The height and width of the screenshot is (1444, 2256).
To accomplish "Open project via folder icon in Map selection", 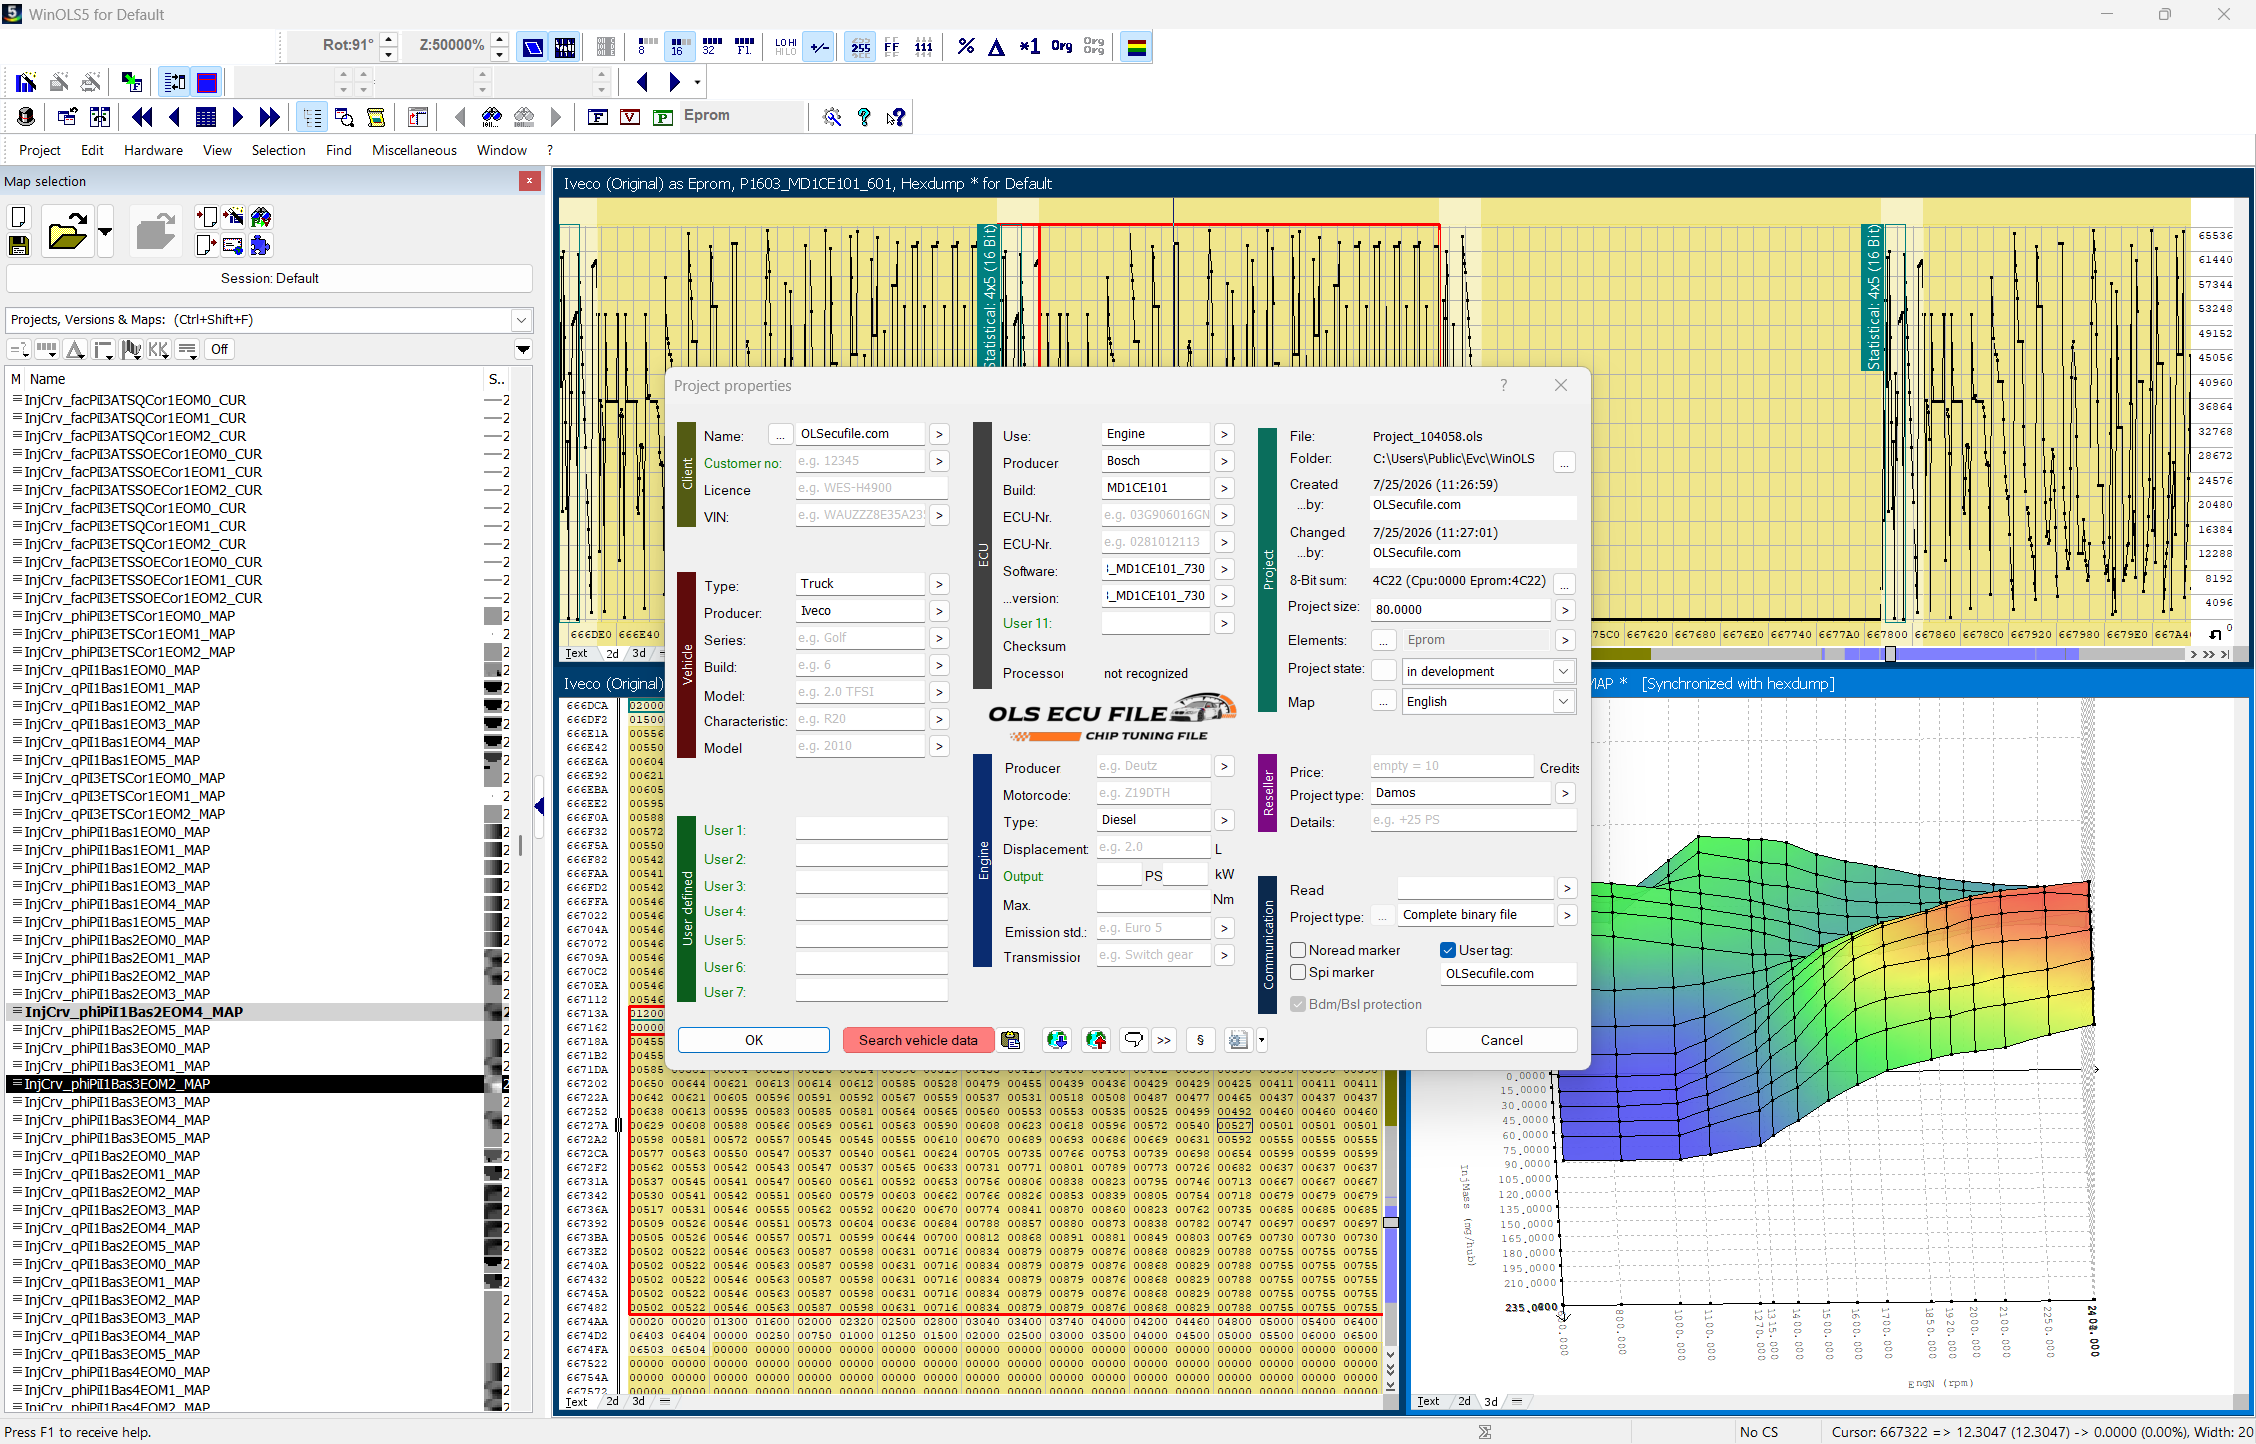I will (68, 232).
